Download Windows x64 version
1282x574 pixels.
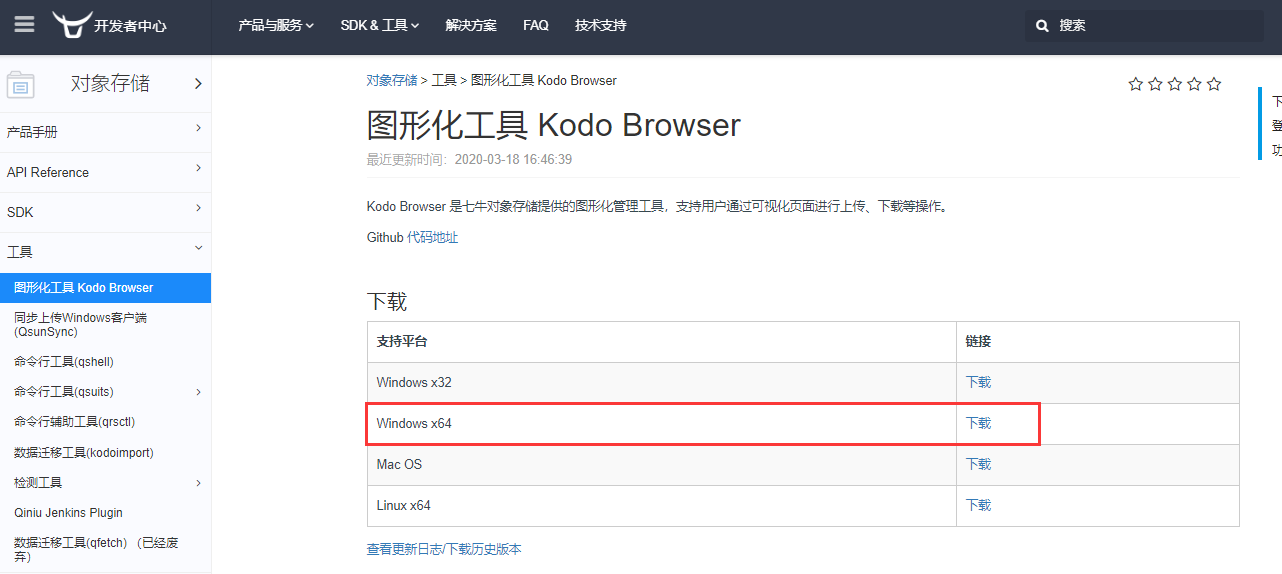pyautogui.click(x=978, y=423)
